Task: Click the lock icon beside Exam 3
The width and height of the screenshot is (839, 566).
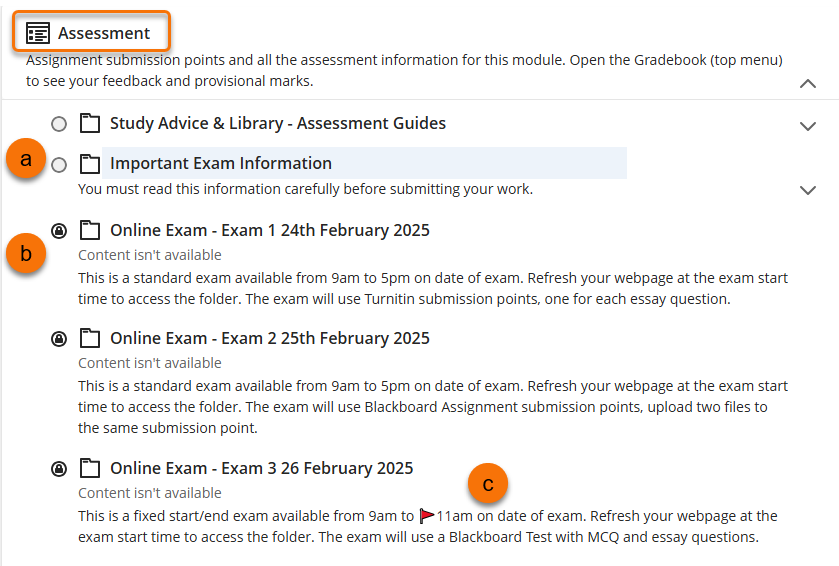Action: pyautogui.click(x=59, y=468)
